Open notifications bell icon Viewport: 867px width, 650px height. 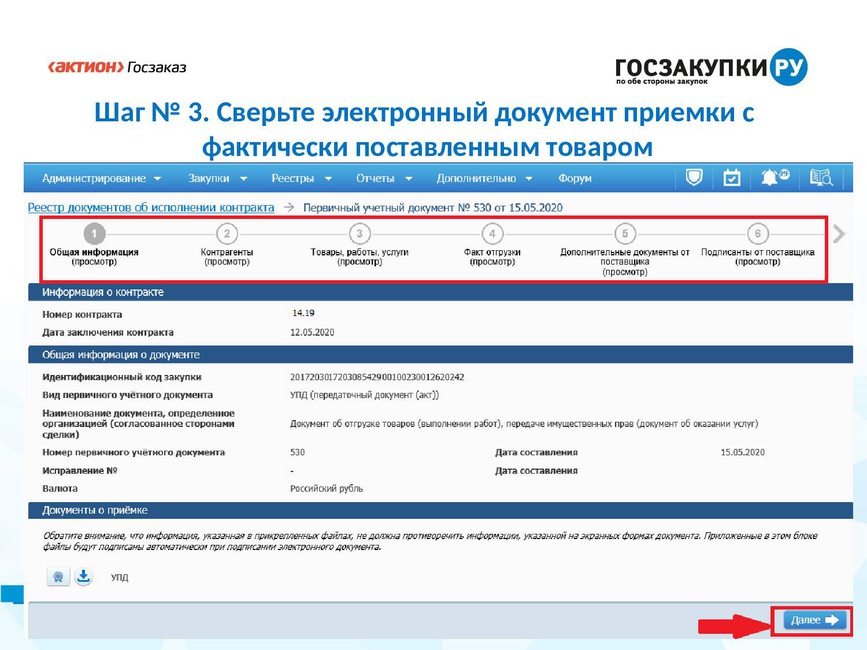coord(775,177)
